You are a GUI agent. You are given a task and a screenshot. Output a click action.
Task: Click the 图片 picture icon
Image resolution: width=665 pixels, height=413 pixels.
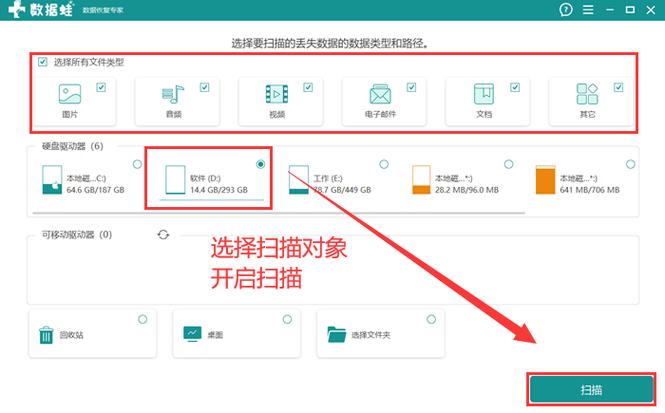[x=70, y=94]
